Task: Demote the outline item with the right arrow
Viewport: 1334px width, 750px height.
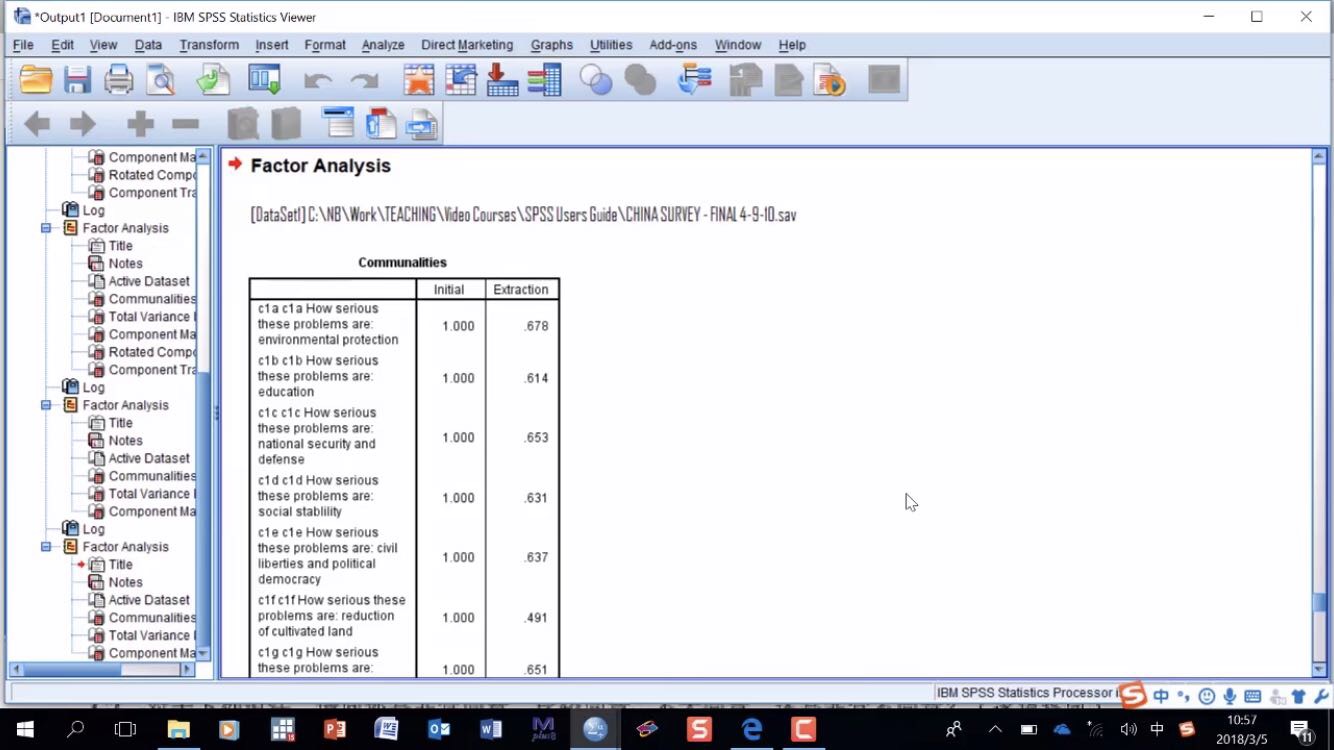Action: pyautogui.click(x=82, y=124)
